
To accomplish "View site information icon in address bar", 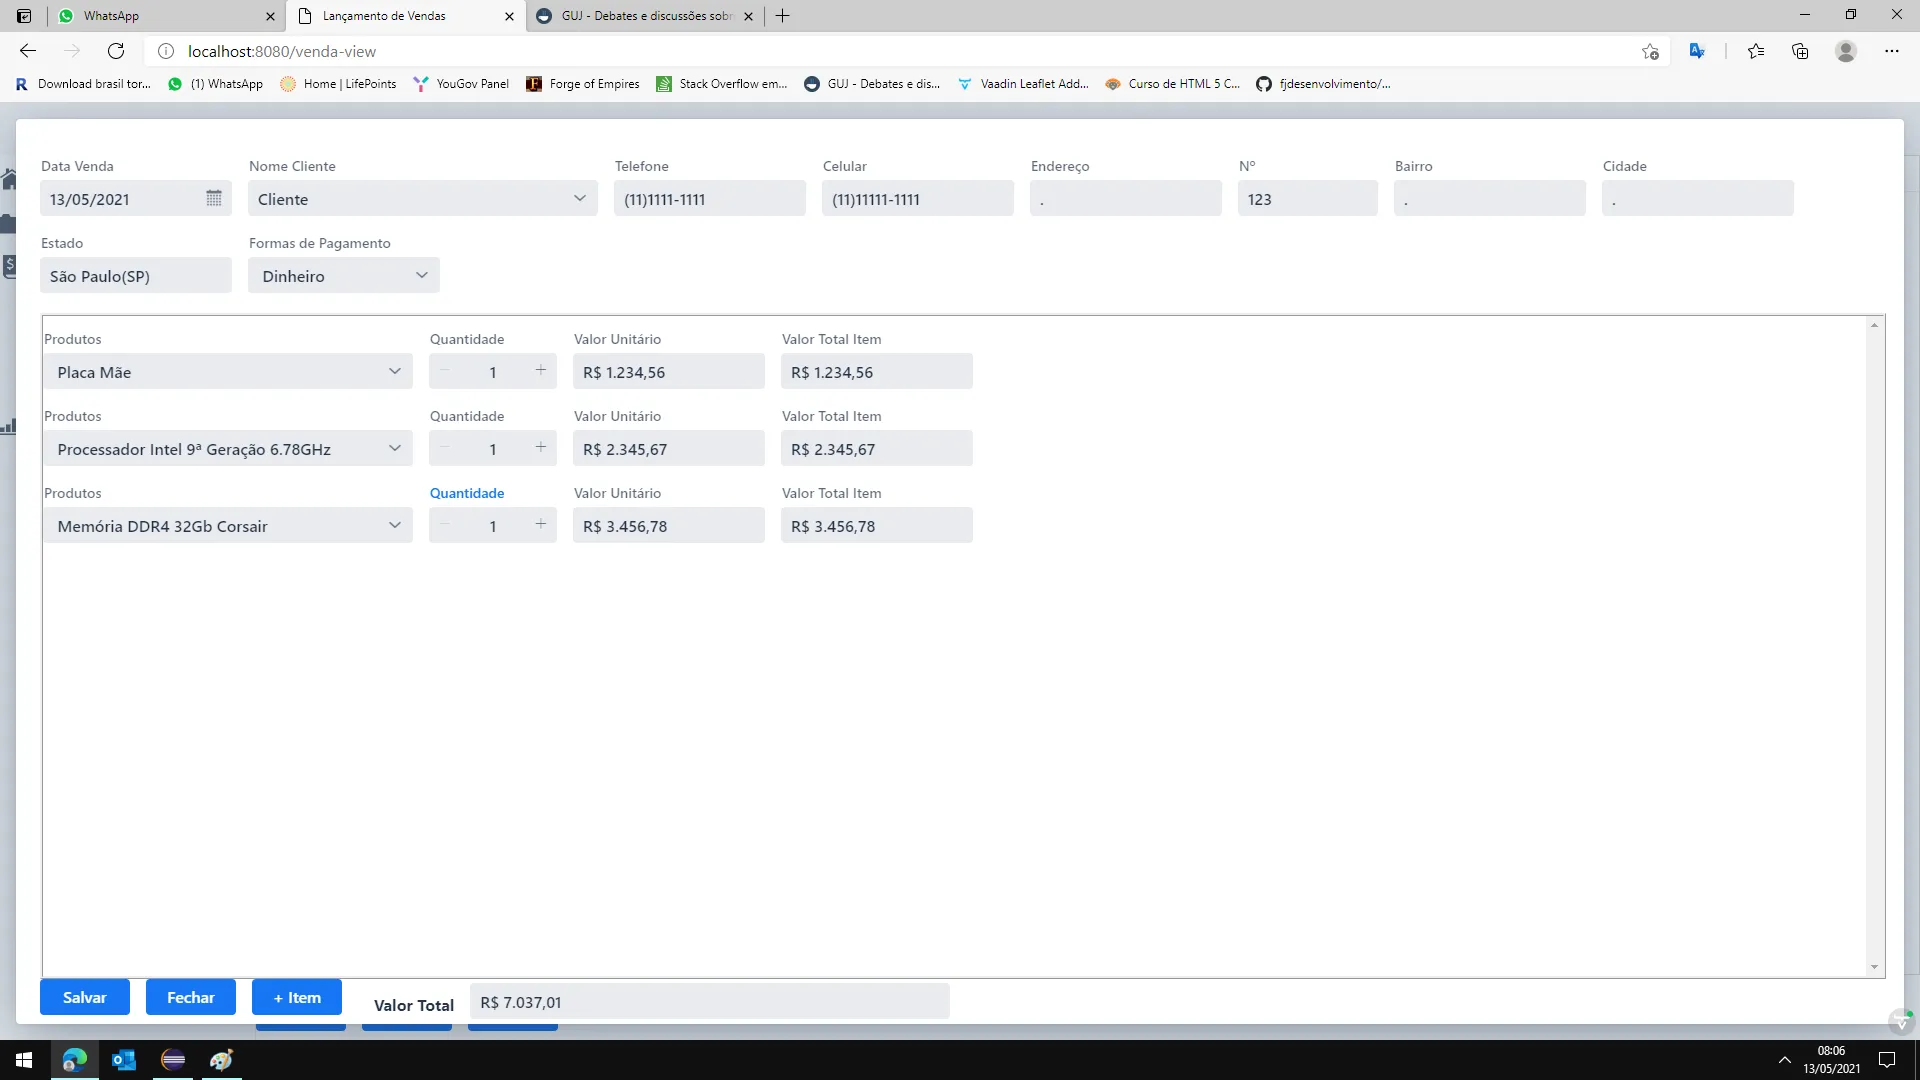I will tap(166, 51).
